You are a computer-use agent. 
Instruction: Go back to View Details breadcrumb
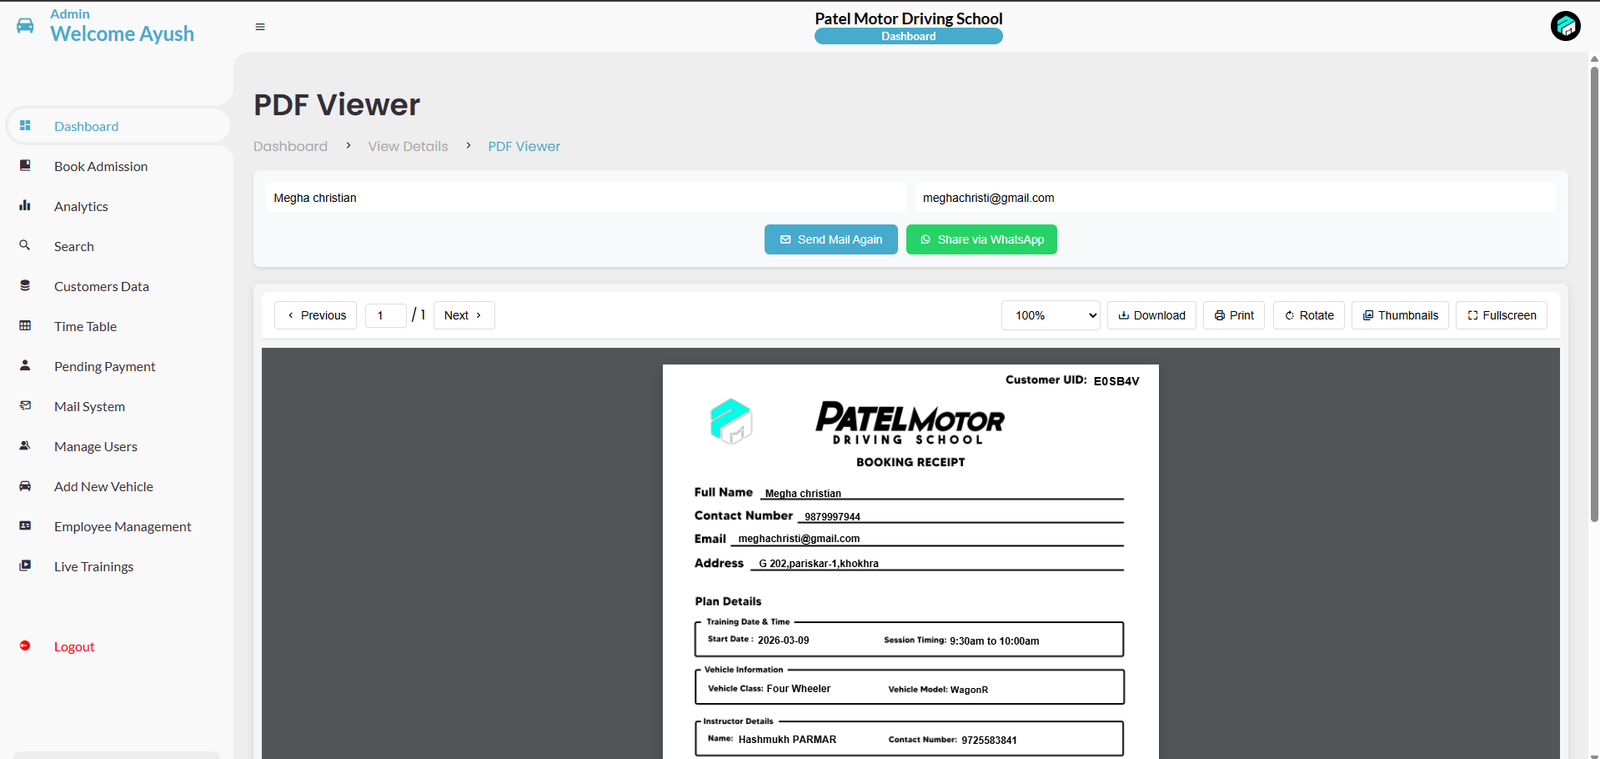click(408, 146)
